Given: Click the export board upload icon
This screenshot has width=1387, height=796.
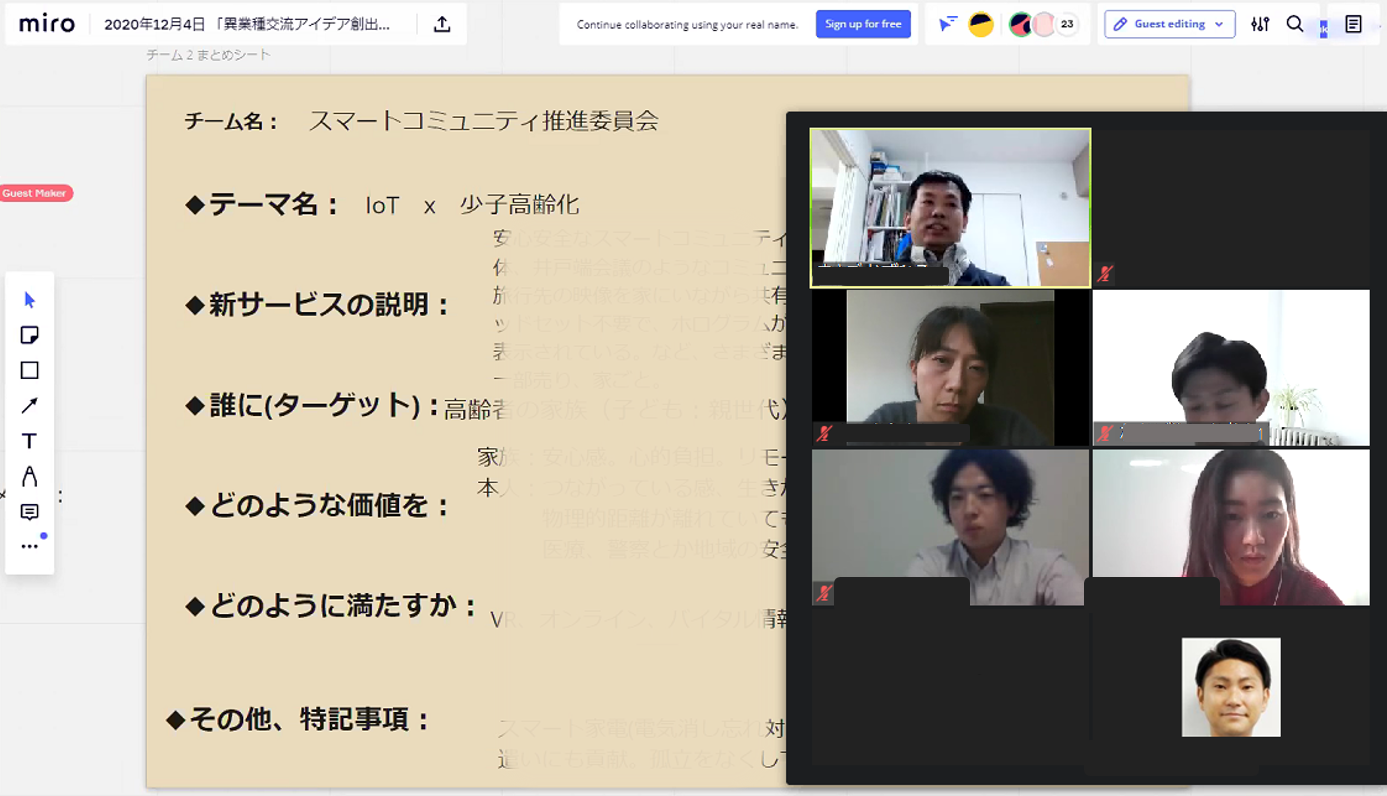Looking at the screenshot, I should pyautogui.click(x=442, y=25).
